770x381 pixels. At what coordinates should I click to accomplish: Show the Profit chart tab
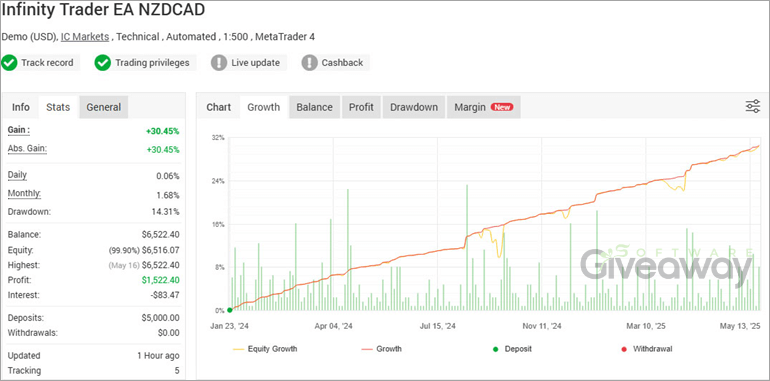click(361, 107)
